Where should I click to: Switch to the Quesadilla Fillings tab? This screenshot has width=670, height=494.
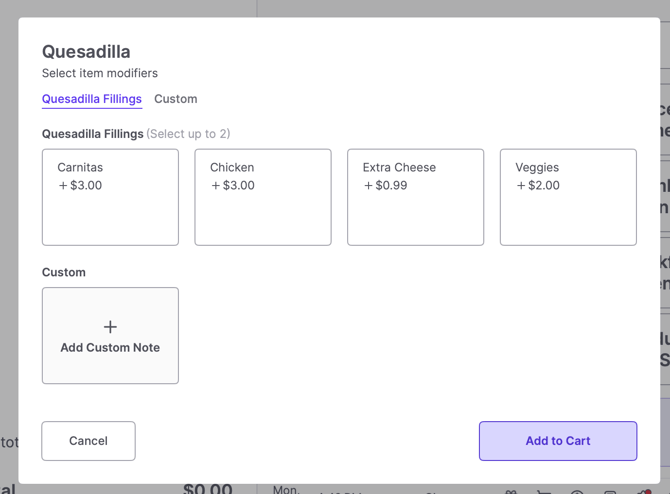pyautogui.click(x=92, y=99)
